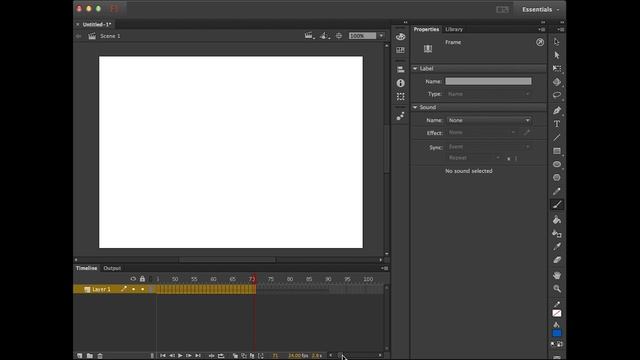Toggle Layer 1 lock dot

142,289
